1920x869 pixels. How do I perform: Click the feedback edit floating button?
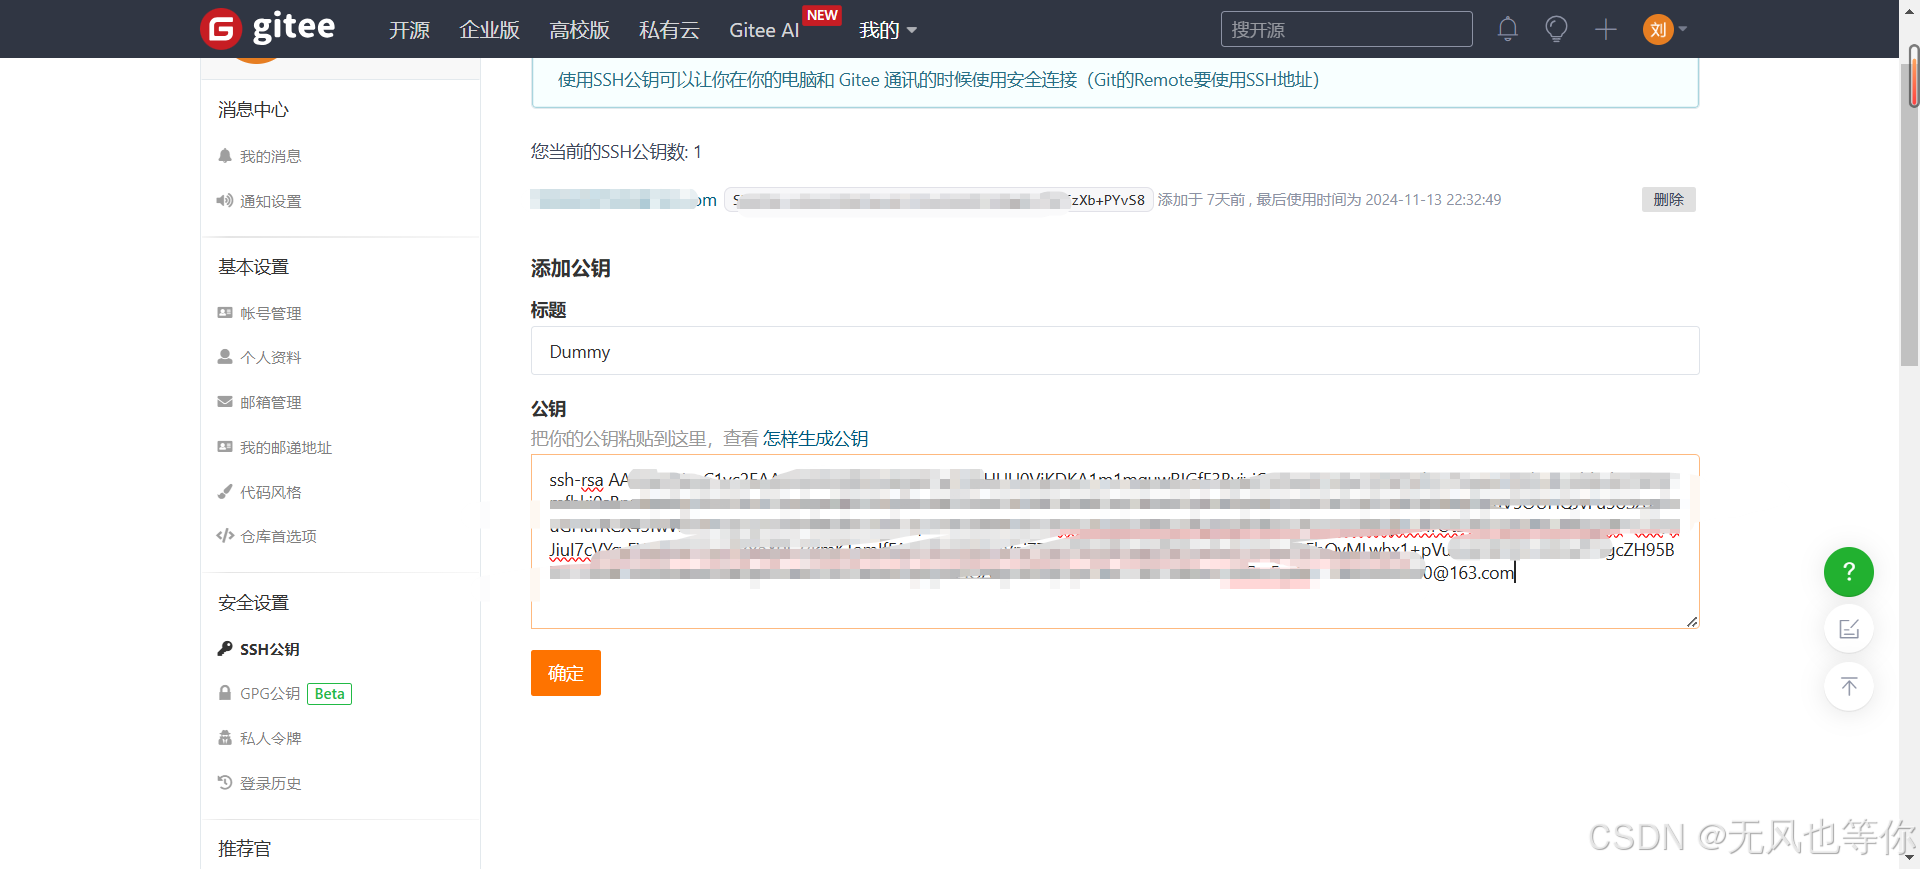1848,629
